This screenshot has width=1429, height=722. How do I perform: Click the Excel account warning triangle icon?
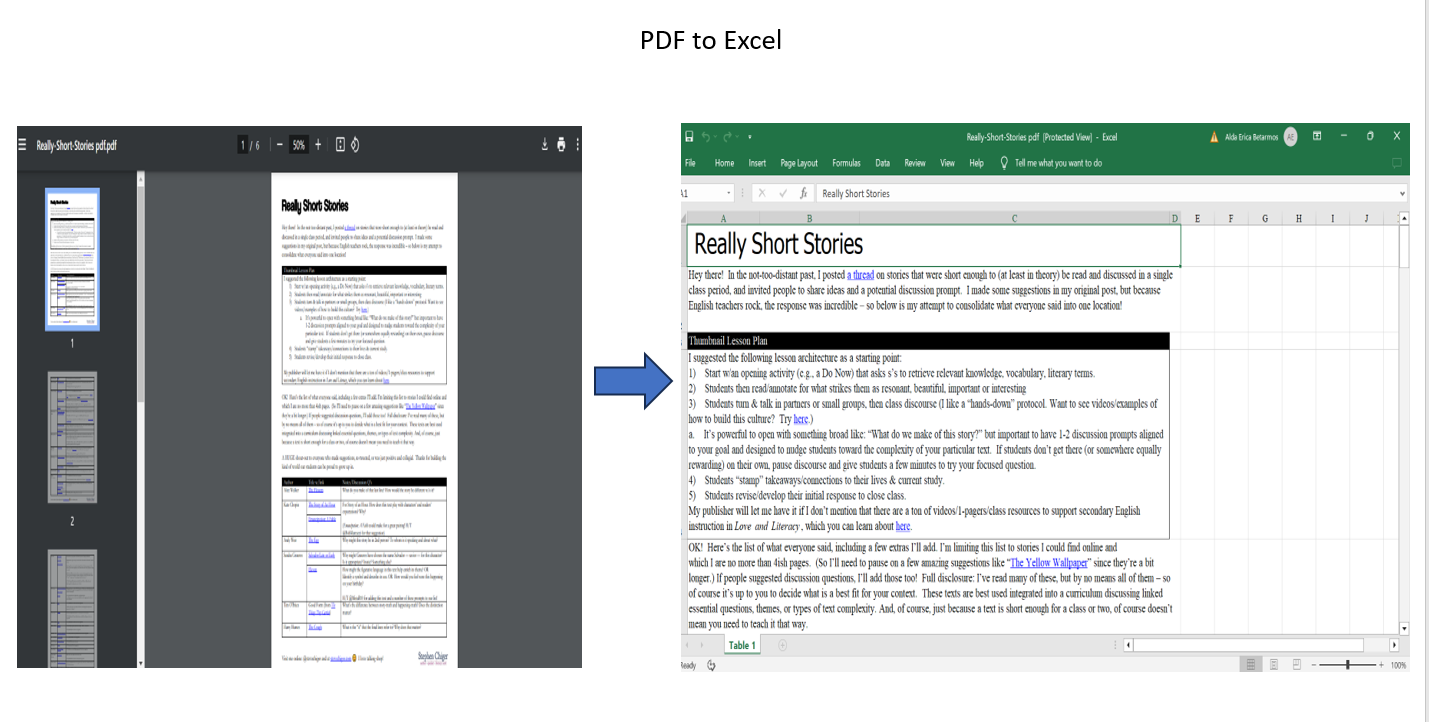(1214, 137)
